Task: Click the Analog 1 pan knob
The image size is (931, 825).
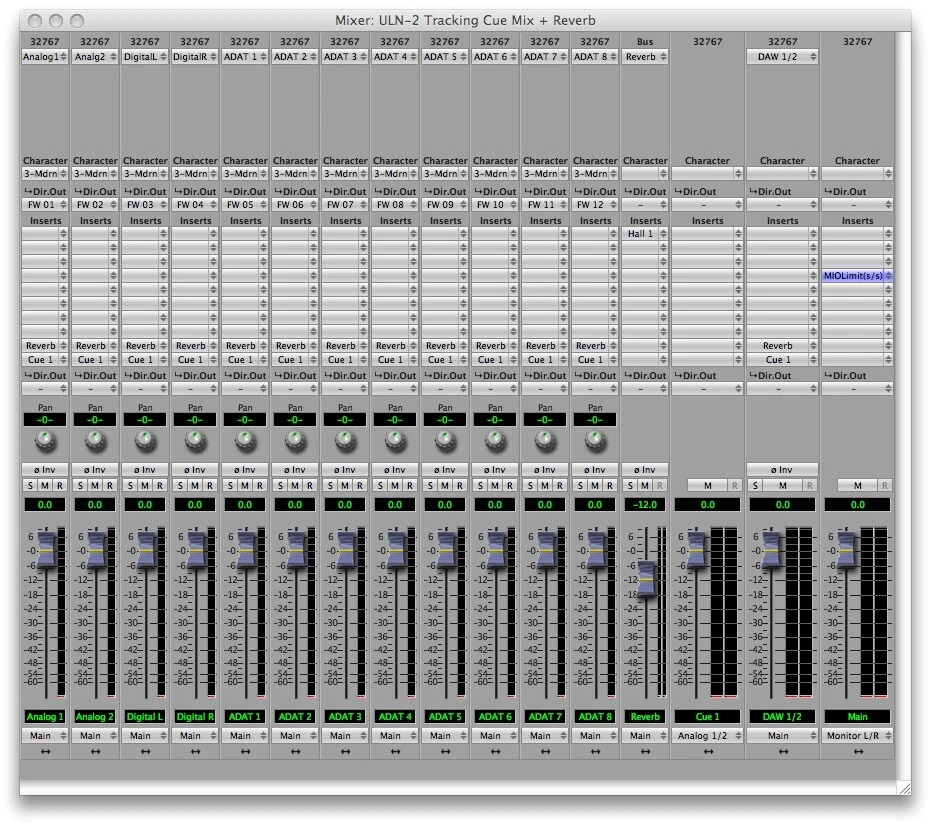Action: point(45,441)
